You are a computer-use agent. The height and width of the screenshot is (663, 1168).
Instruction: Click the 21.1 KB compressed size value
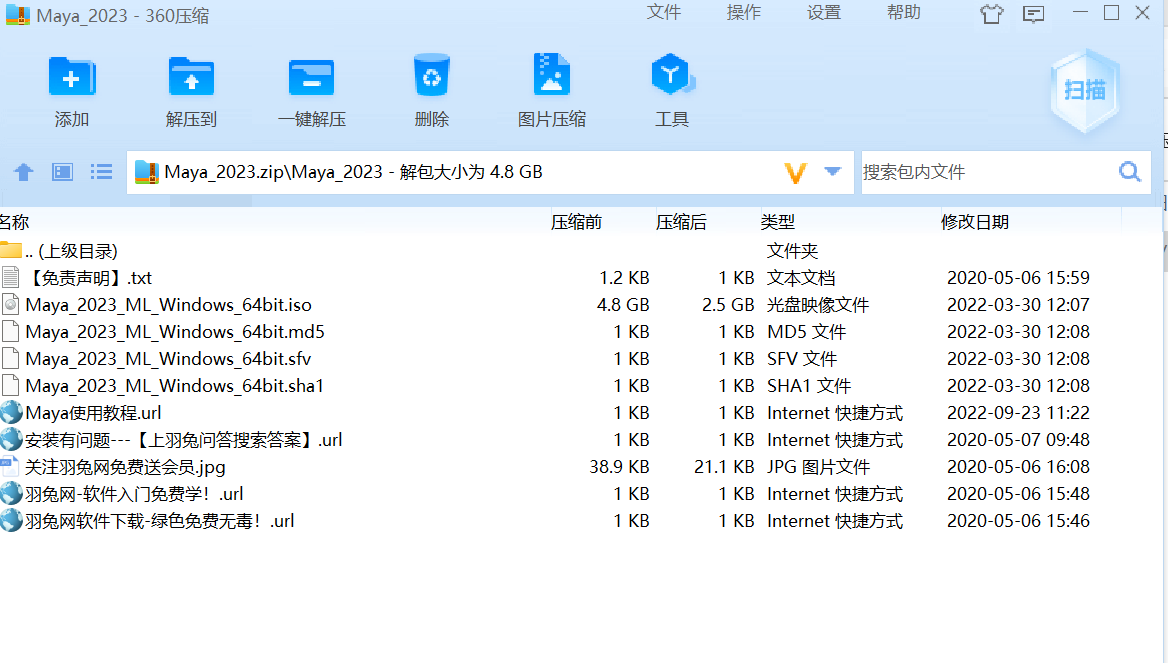point(724,467)
